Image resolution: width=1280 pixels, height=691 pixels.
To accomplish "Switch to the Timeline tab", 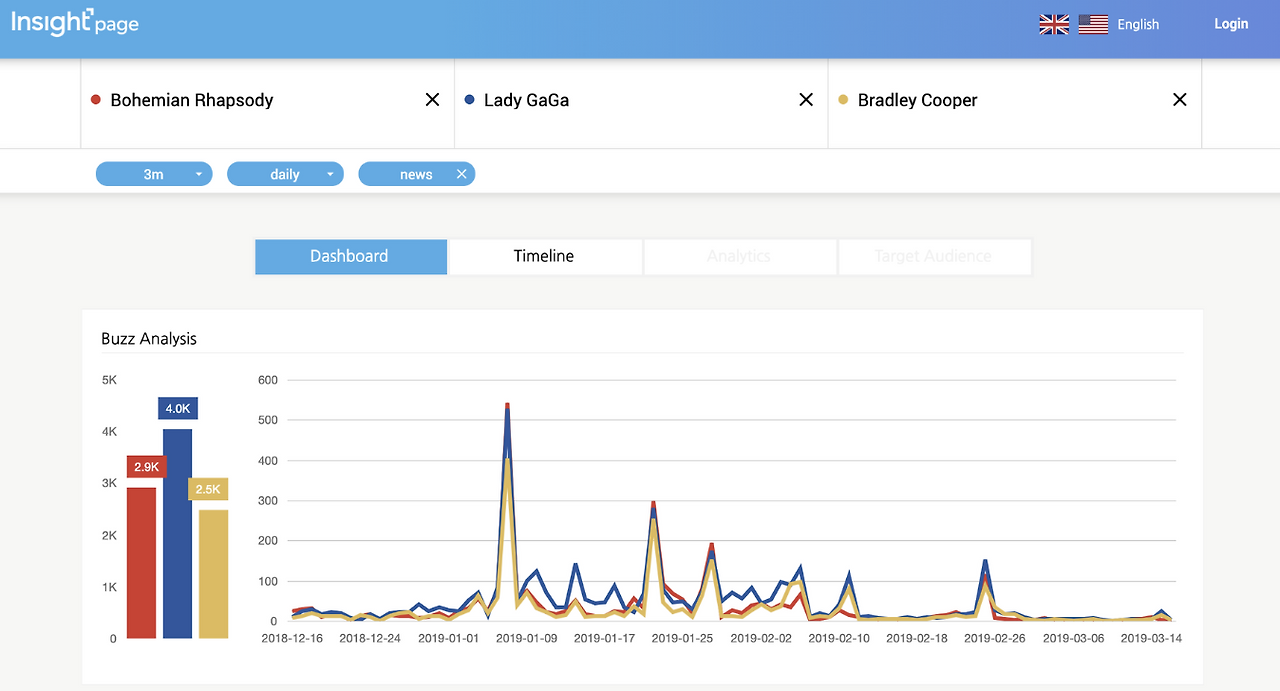I will click(x=544, y=256).
